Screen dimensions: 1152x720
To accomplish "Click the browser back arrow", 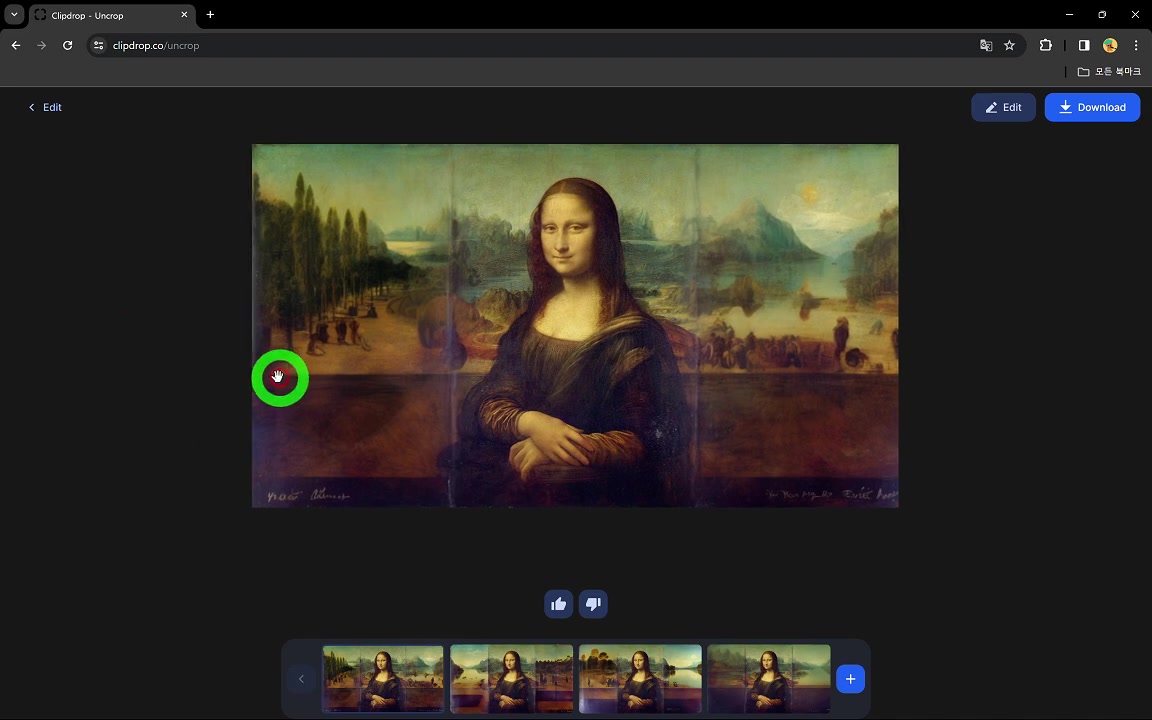I will pos(16,46).
